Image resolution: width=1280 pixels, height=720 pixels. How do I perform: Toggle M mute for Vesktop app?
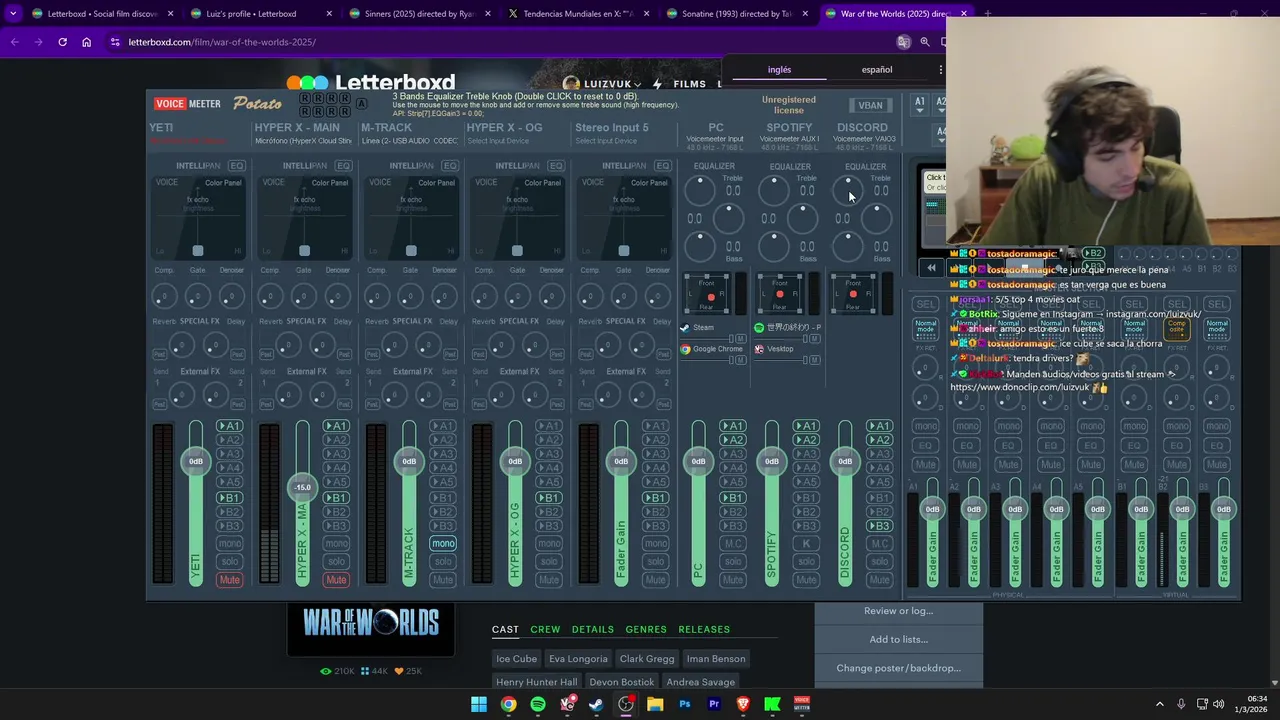pos(814,360)
